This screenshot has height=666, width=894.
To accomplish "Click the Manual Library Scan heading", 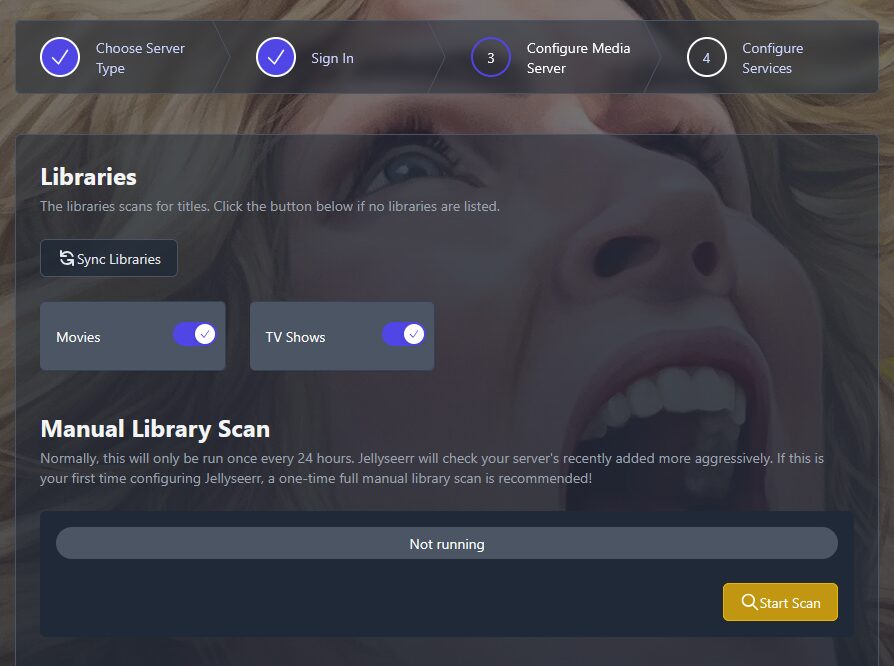I will click(155, 429).
